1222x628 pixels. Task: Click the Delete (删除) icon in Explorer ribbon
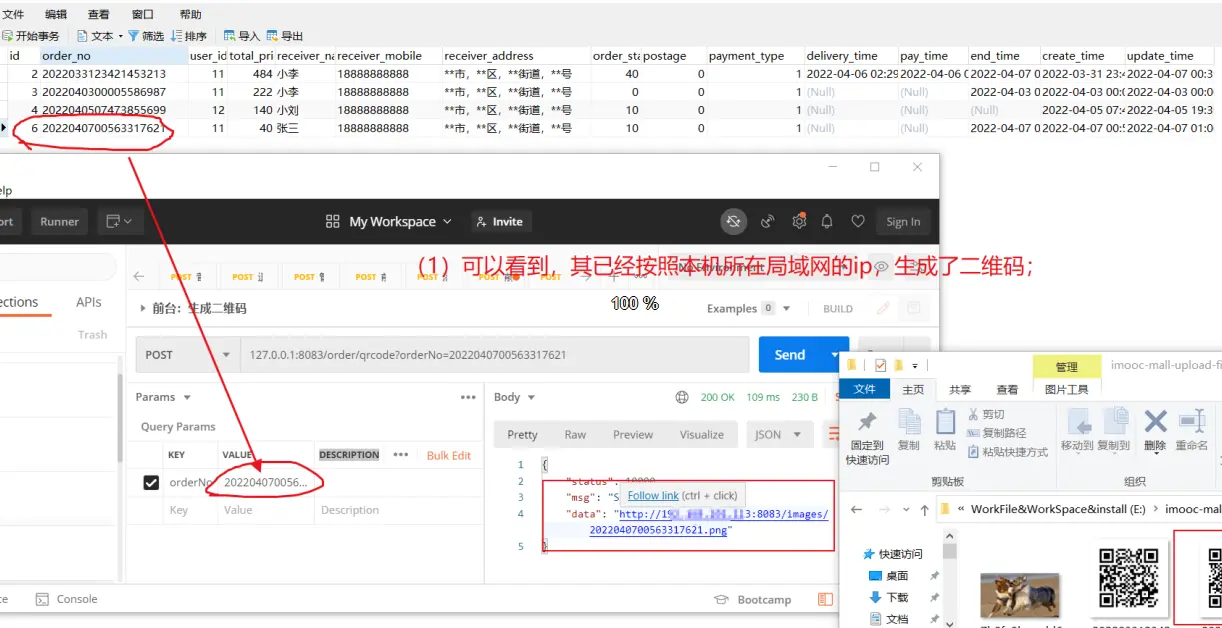(1155, 429)
